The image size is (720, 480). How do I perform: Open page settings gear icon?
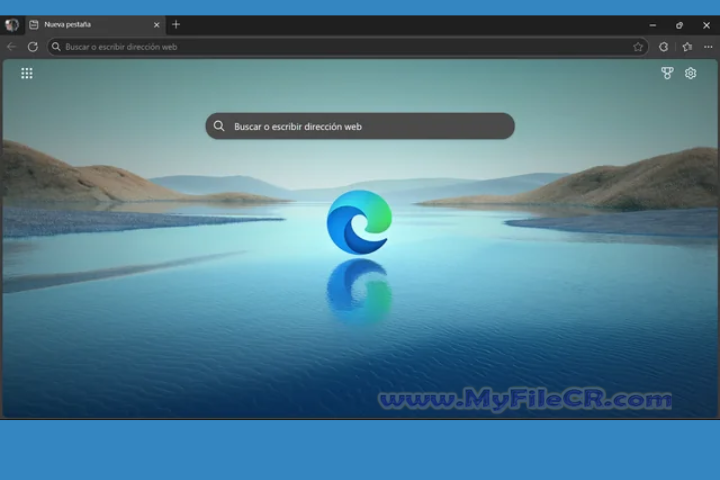tap(690, 73)
